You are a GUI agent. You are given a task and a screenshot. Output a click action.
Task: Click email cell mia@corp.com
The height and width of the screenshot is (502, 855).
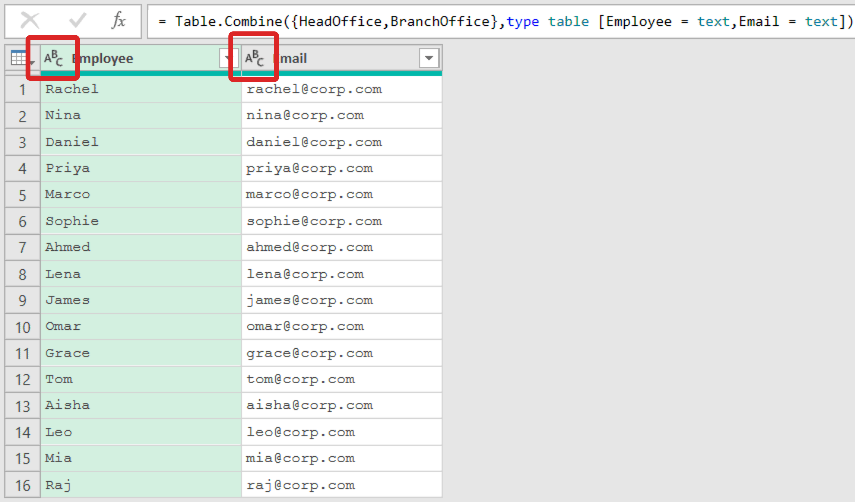(x=341, y=459)
